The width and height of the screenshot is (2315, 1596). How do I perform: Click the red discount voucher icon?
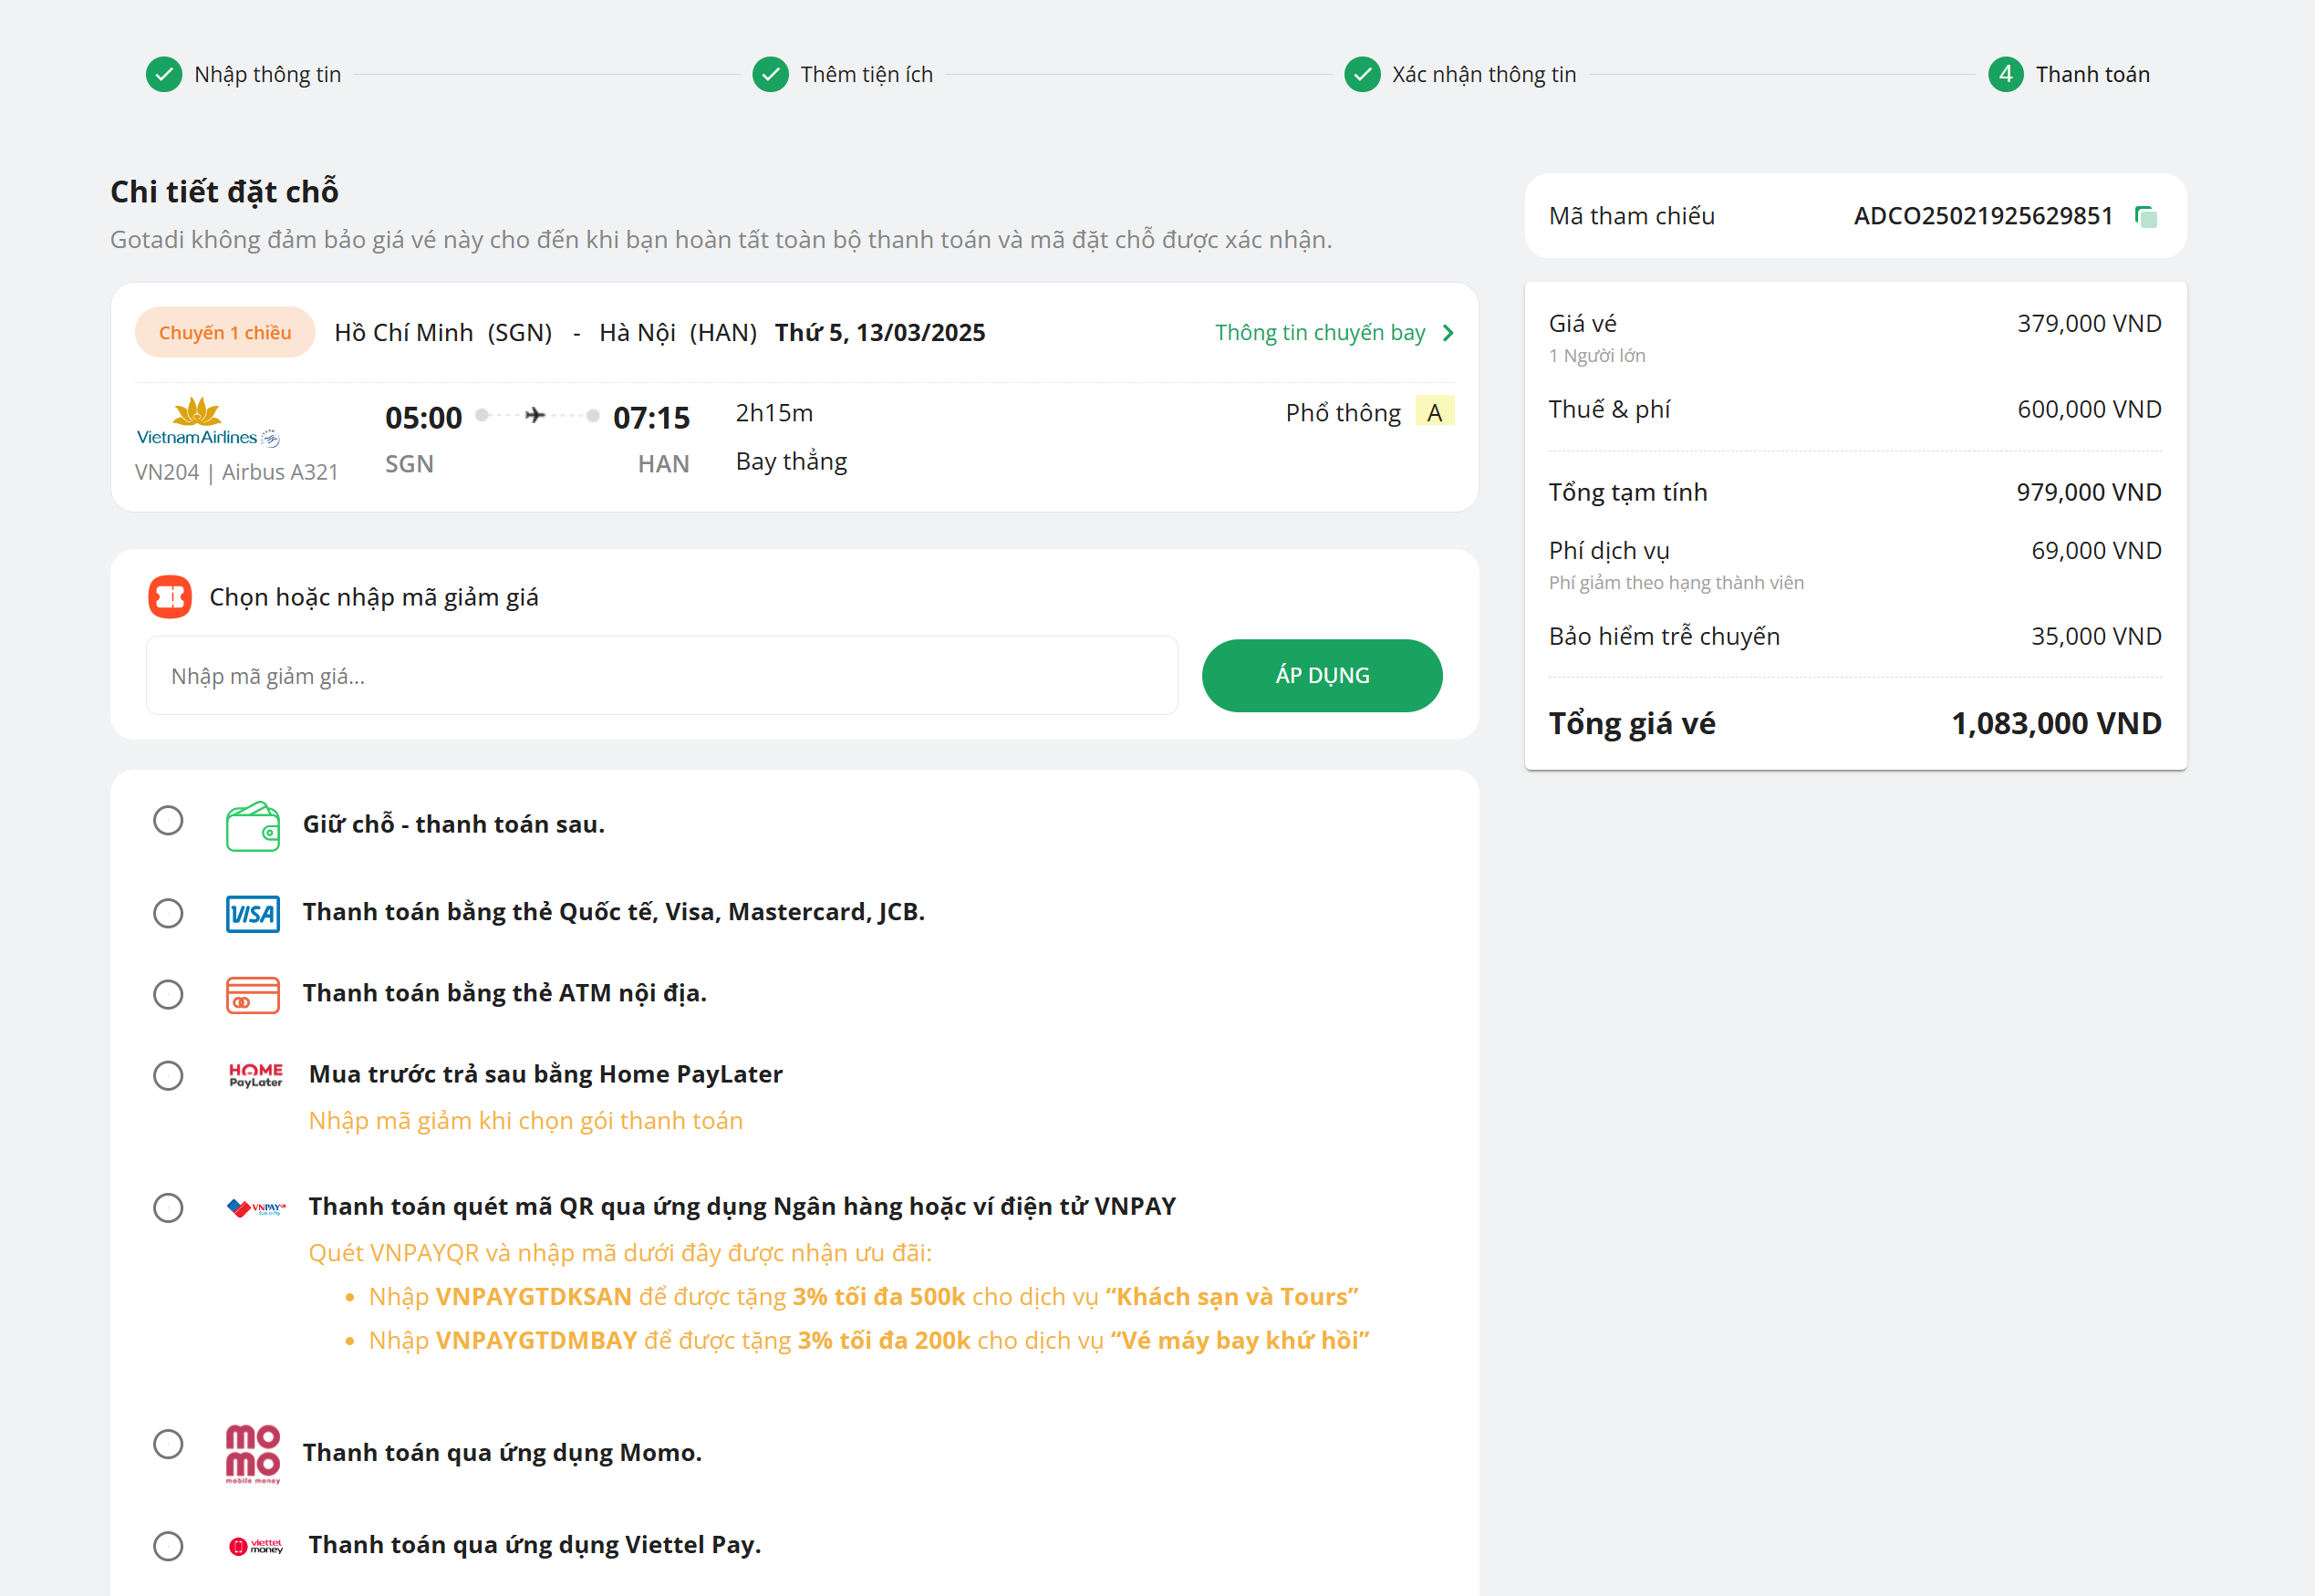pyautogui.click(x=170, y=597)
